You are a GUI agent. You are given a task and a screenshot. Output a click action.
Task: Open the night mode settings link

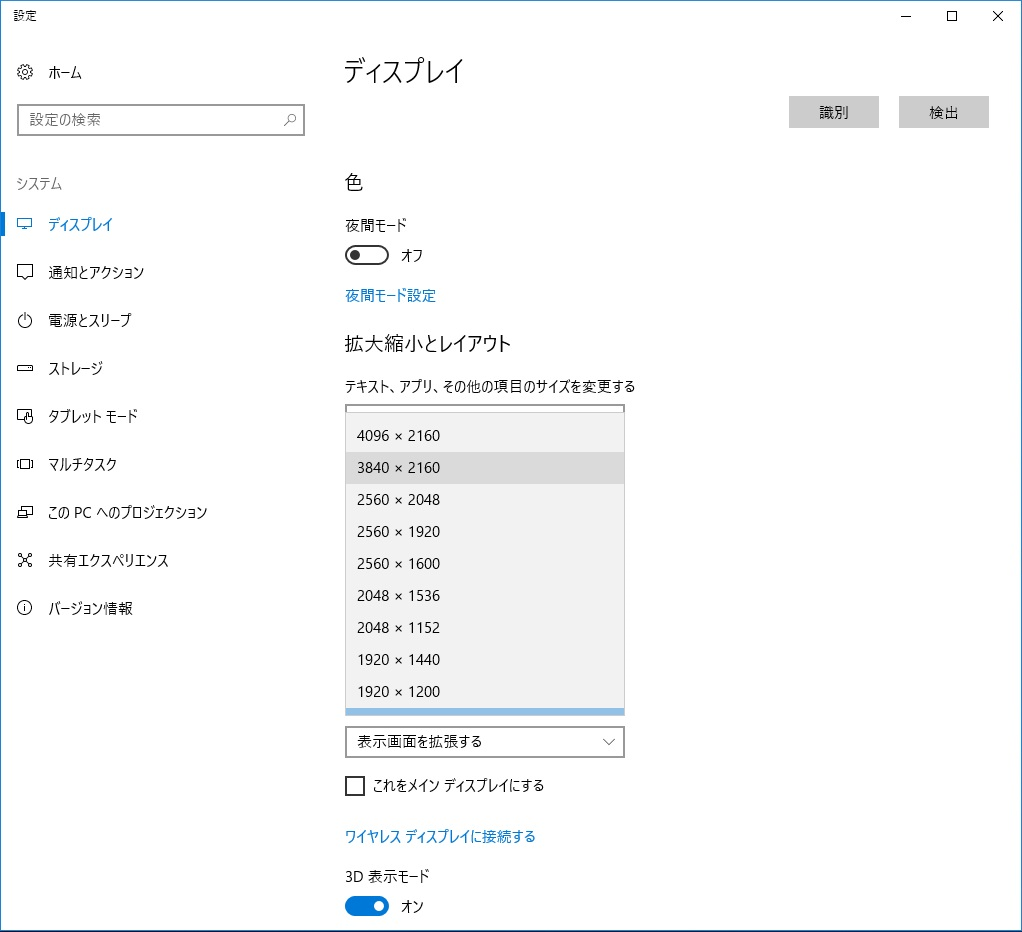[390, 296]
